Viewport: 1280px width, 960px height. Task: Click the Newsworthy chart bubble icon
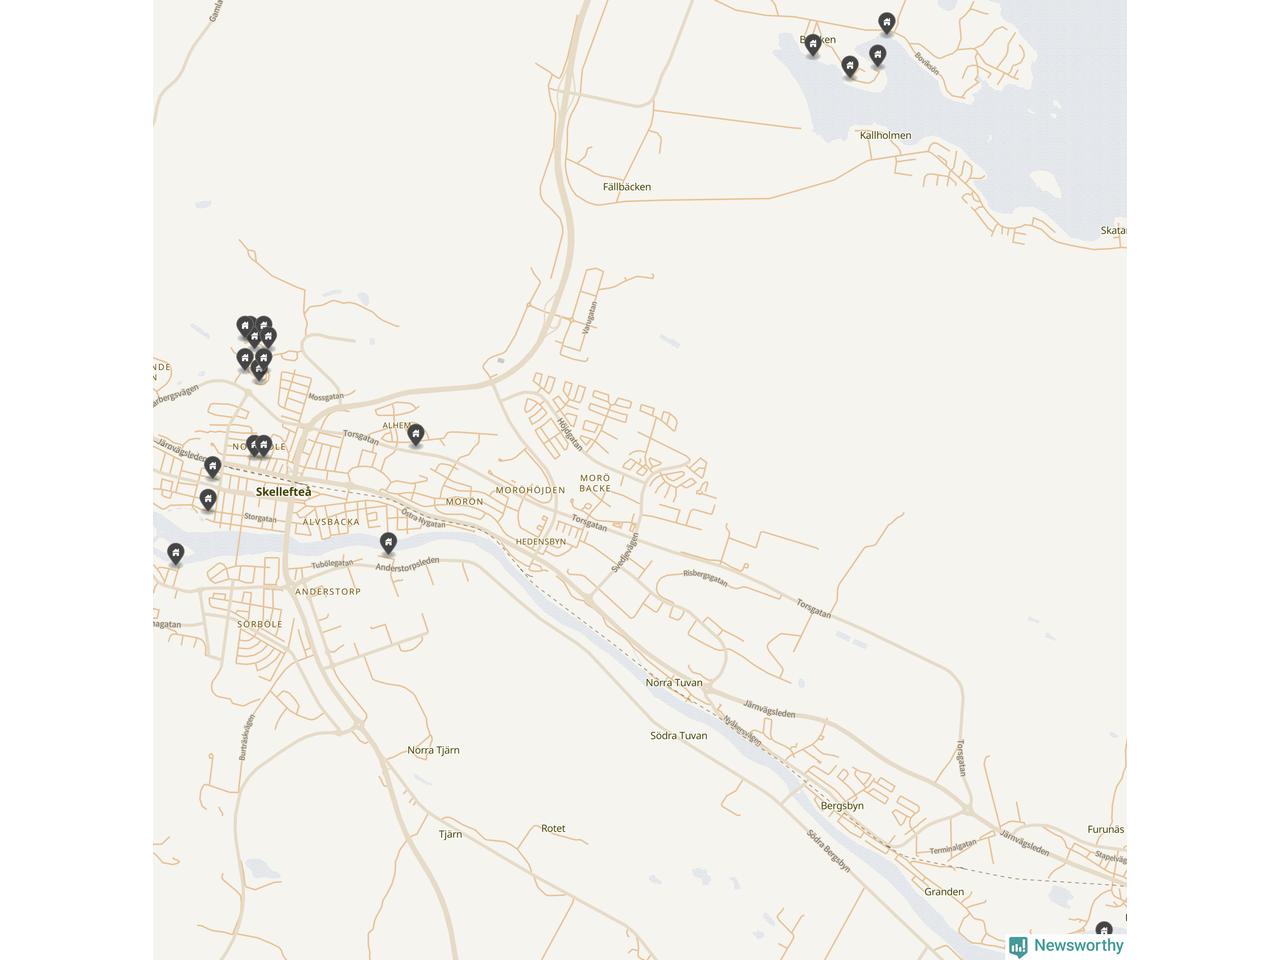click(1018, 946)
